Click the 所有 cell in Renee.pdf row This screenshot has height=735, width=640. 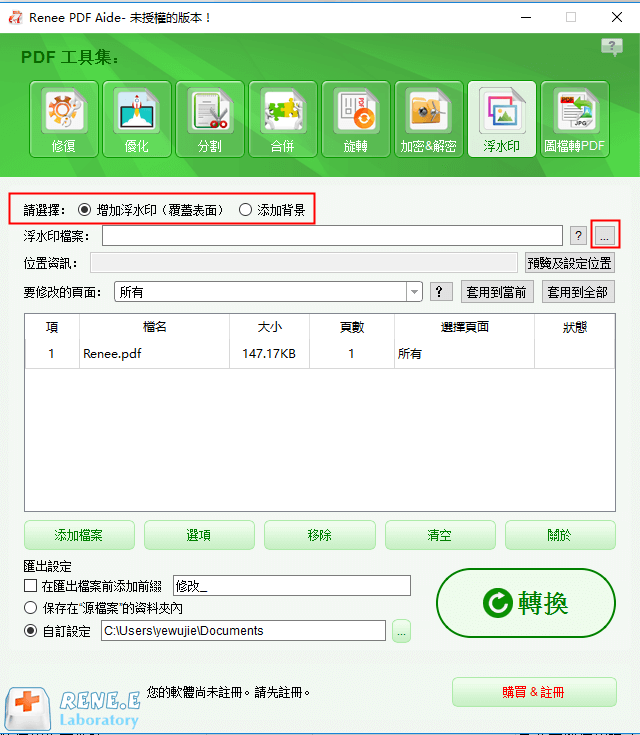click(x=464, y=353)
